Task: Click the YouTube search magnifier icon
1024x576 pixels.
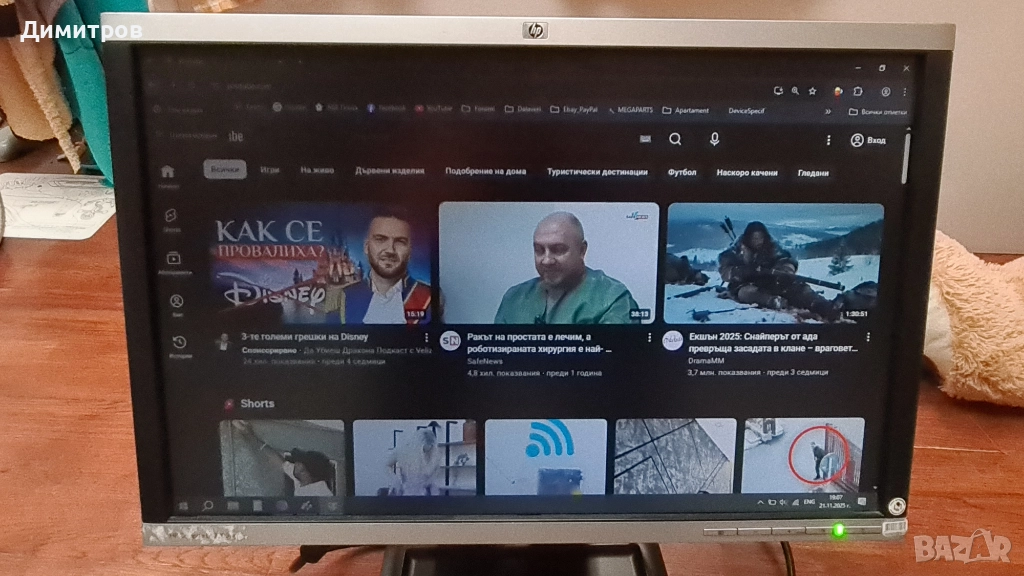Action: 675,140
